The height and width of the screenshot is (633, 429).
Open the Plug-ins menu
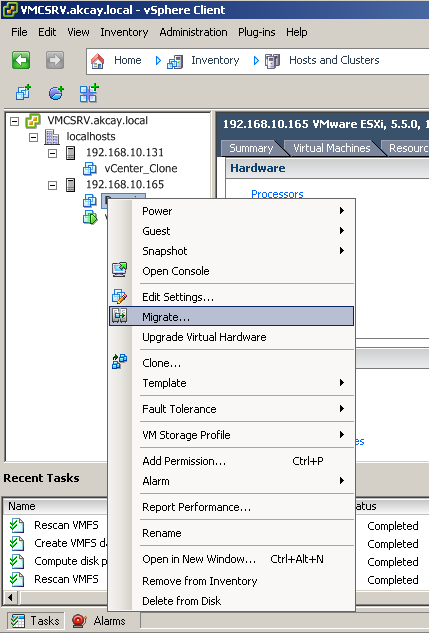[x=257, y=32]
